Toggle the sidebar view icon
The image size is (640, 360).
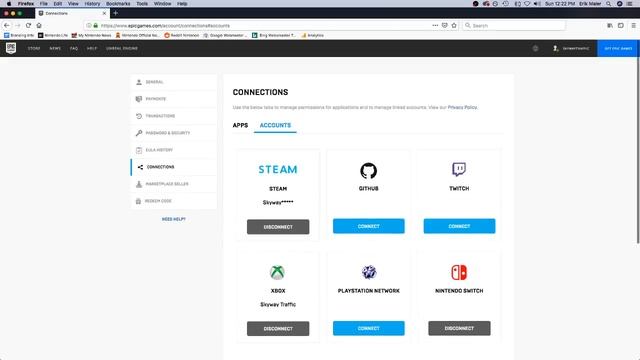621,25
